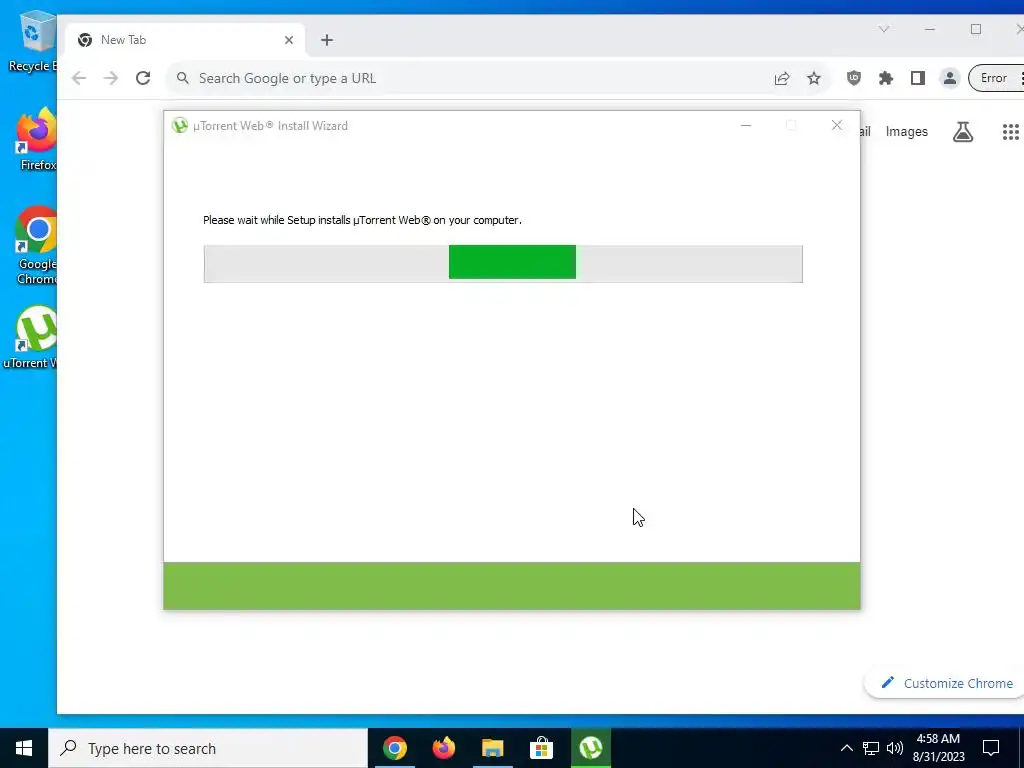Close the µTorrent Web Install Wizard
Viewport: 1024px width, 768px height.
coord(837,125)
